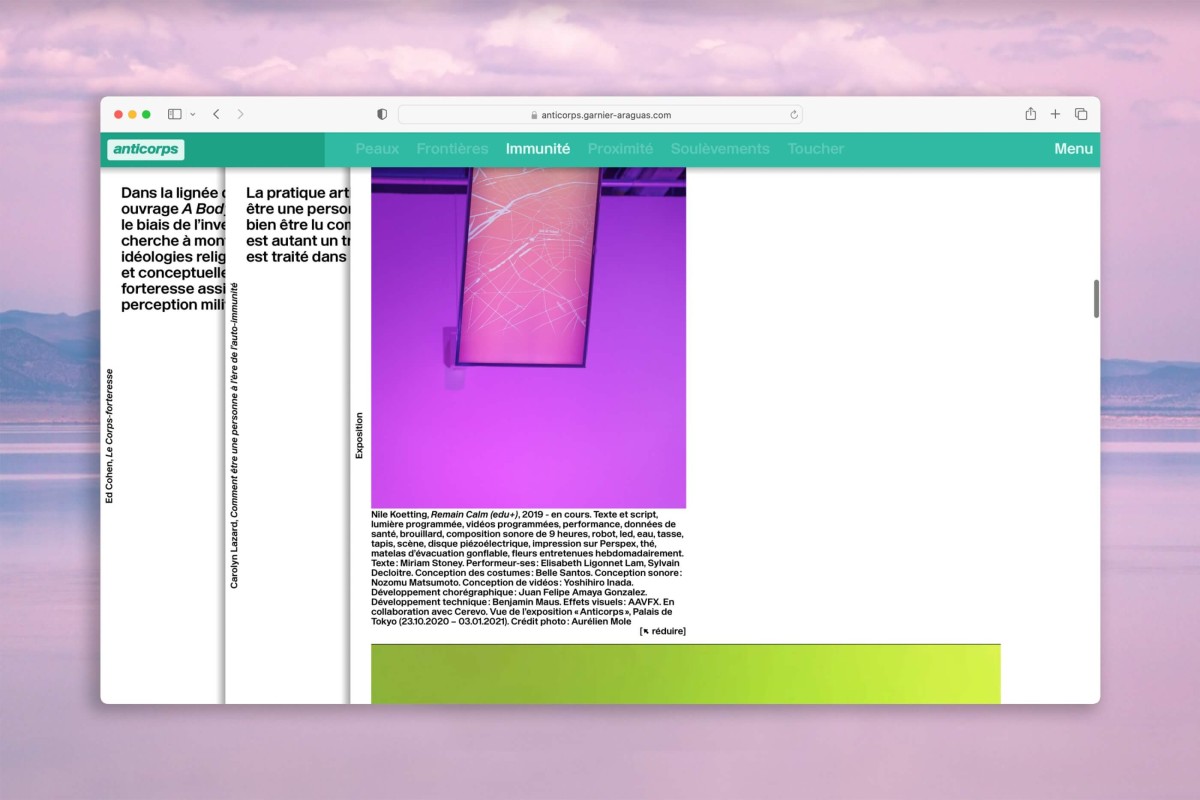Go back using the back arrow
Screen dimensions: 1200x800
(x=216, y=114)
